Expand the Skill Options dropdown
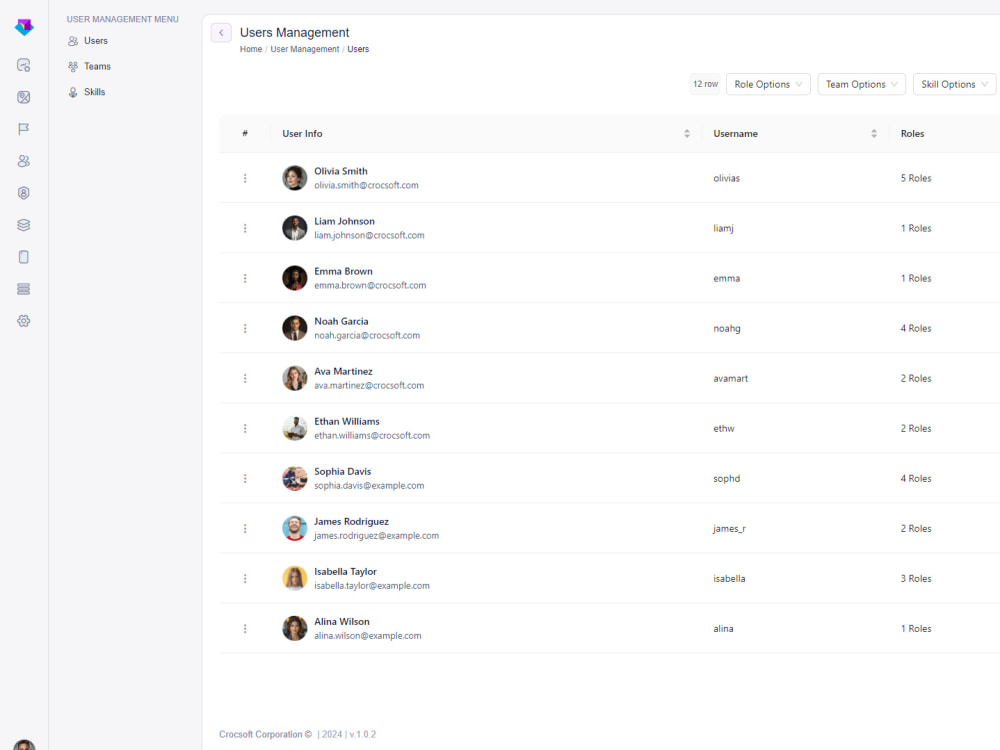This screenshot has width=1000, height=750. tap(954, 84)
